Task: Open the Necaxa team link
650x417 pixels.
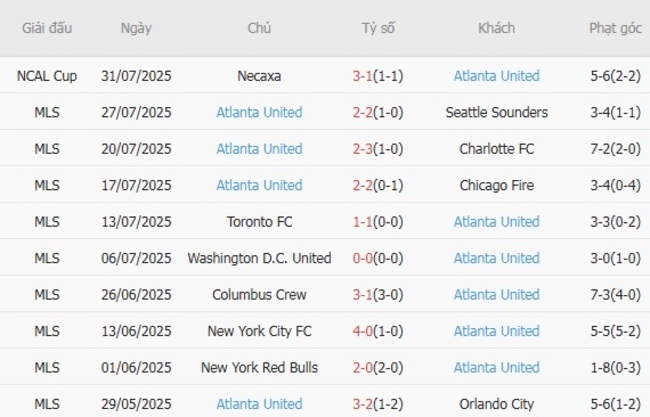Action: point(259,76)
